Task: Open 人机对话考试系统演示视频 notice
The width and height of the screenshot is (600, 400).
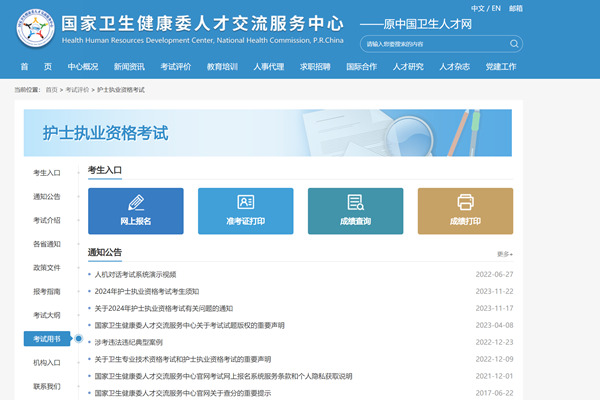Action: pyautogui.click(x=136, y=274)
